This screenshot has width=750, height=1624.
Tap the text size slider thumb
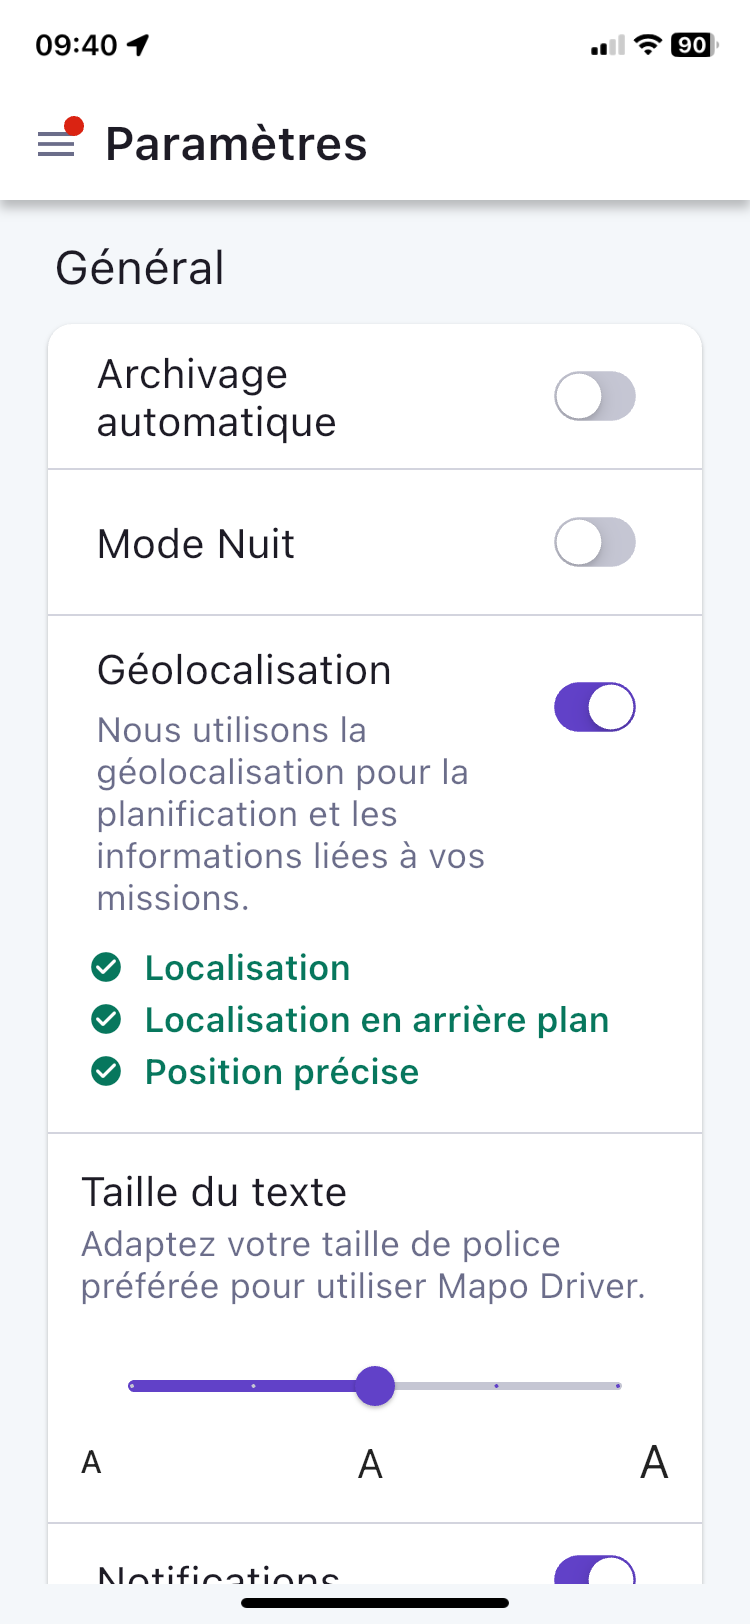[x=375, y=1386]
